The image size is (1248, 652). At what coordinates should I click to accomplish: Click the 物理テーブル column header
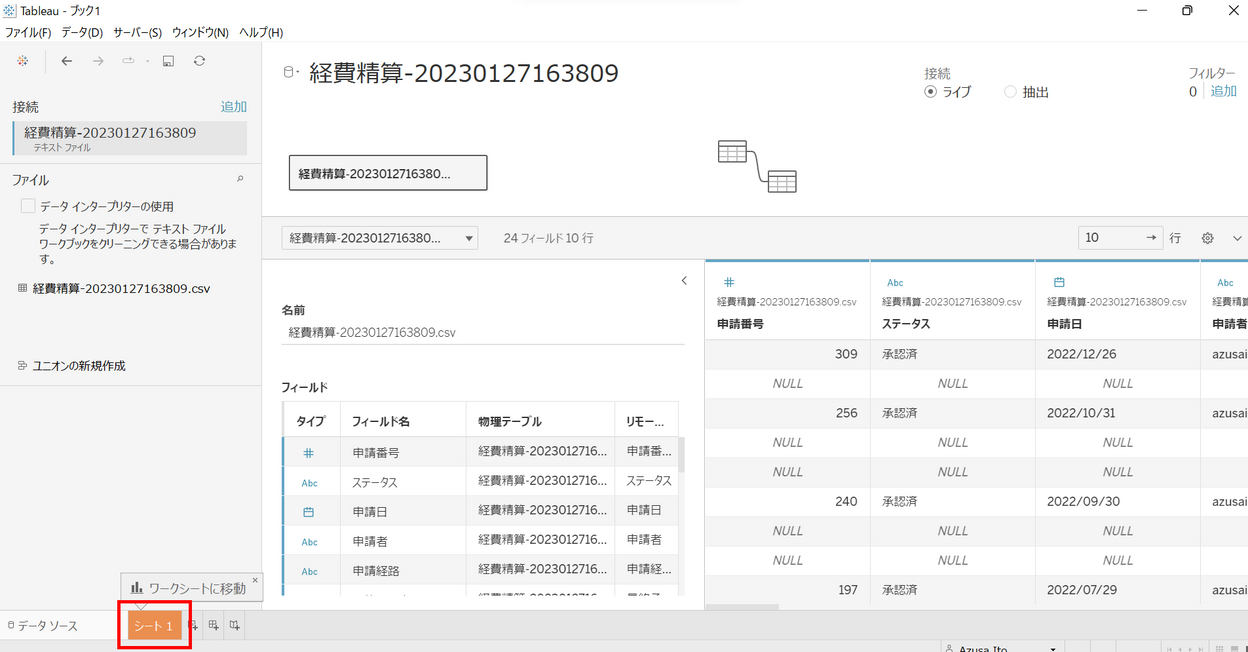pyautogui.click(x=540, y=421)
